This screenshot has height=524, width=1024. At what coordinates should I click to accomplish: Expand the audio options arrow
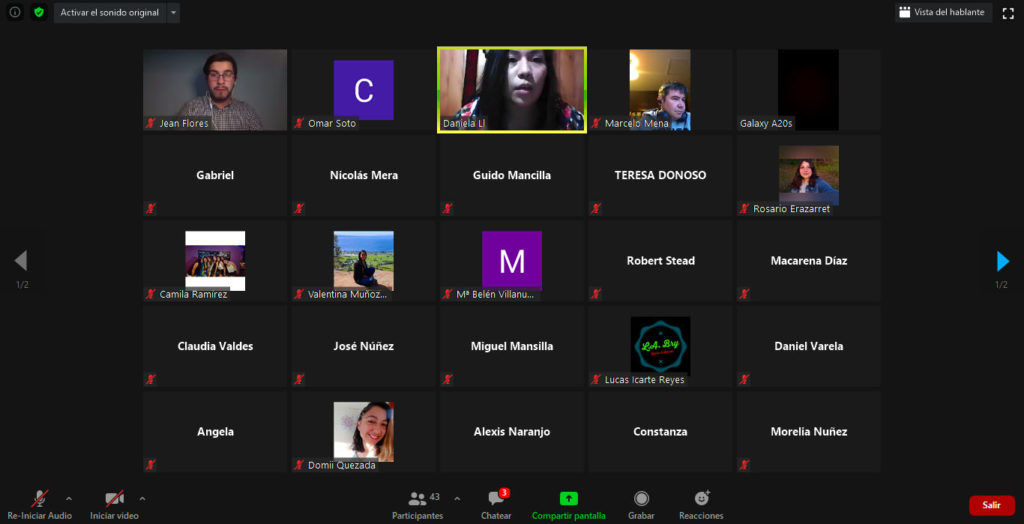(69, 498)
